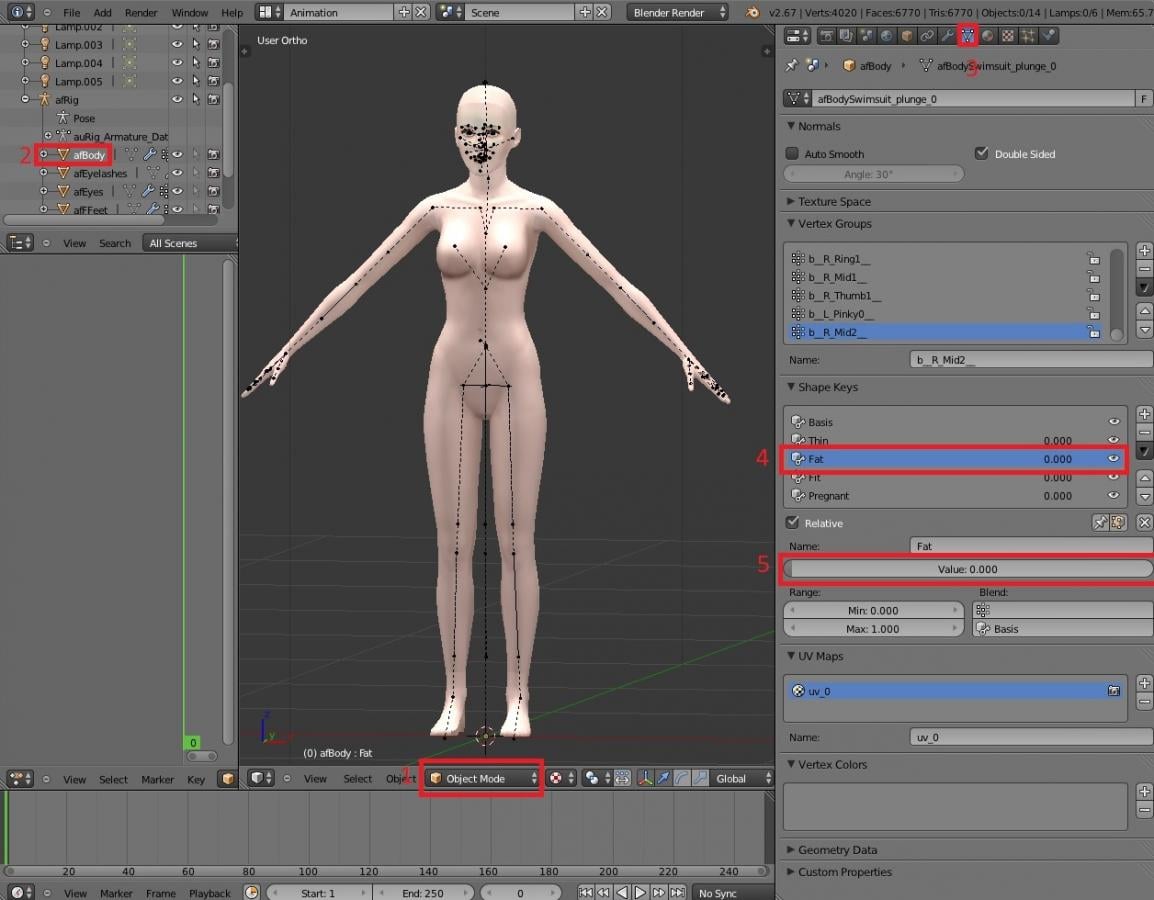Select the Fat shape key
Screen dimensions: 1154x900
[x=955, y=458]
